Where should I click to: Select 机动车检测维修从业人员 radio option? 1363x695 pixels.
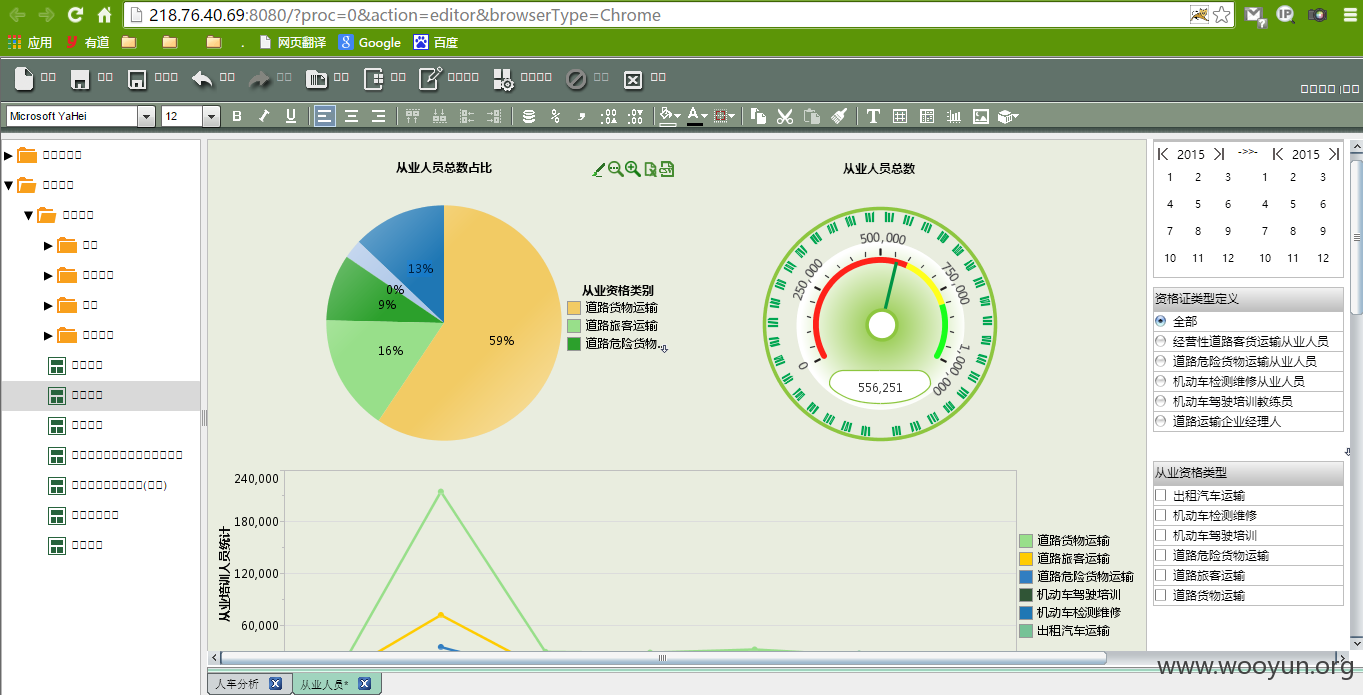click(x=1161, y=381)
